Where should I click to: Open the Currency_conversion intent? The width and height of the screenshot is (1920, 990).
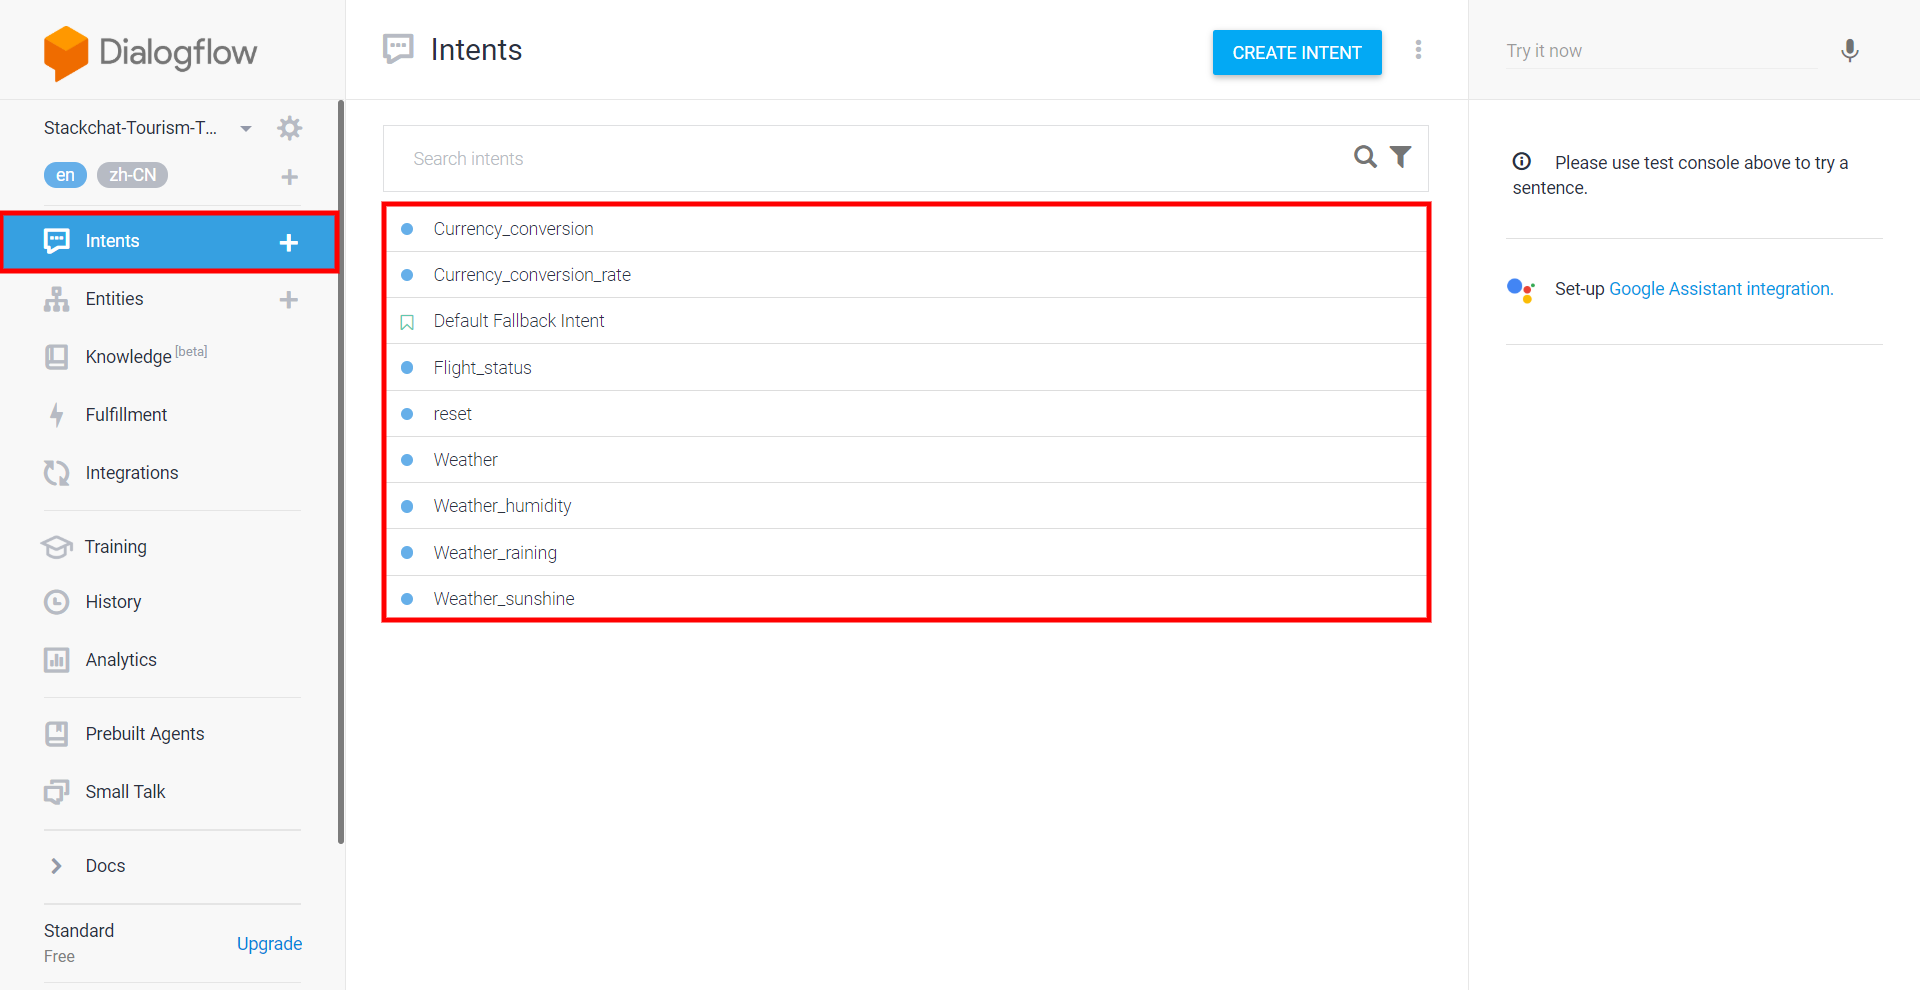click(x=907, y=229)
